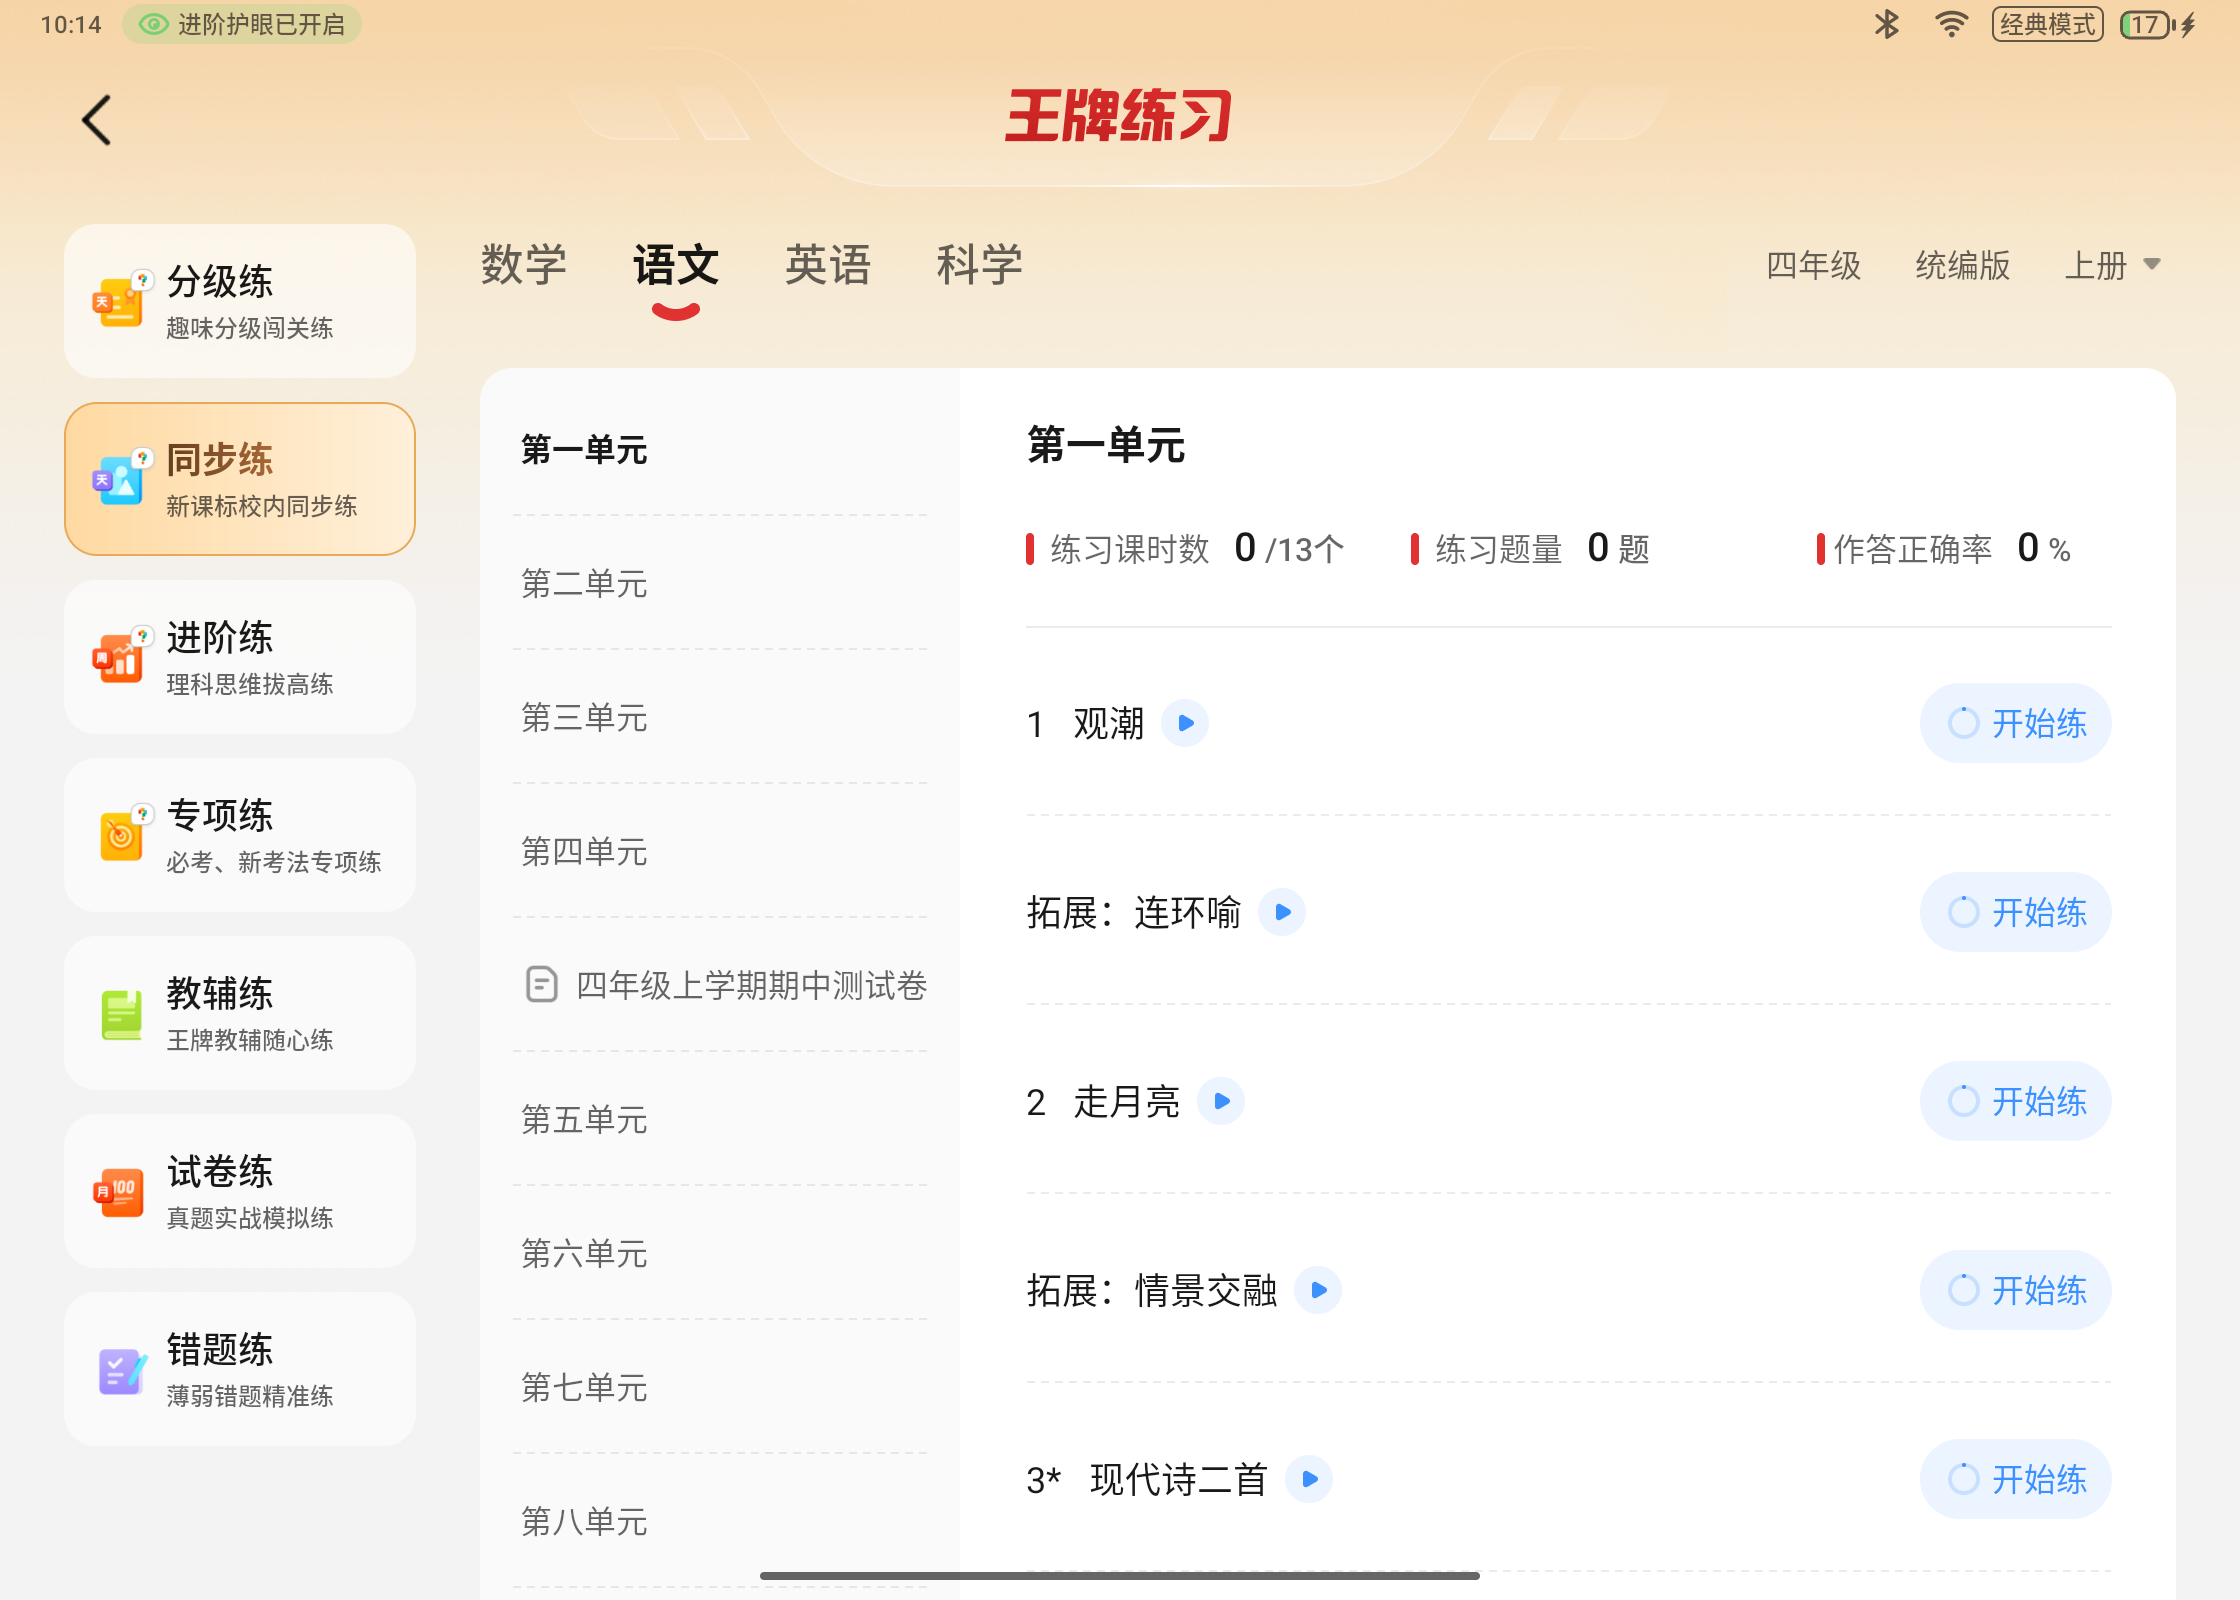This screenshot has width=2240, height=1600.
Task: Tap the bottom home indicator bar
Action: coord(1119,1576)
